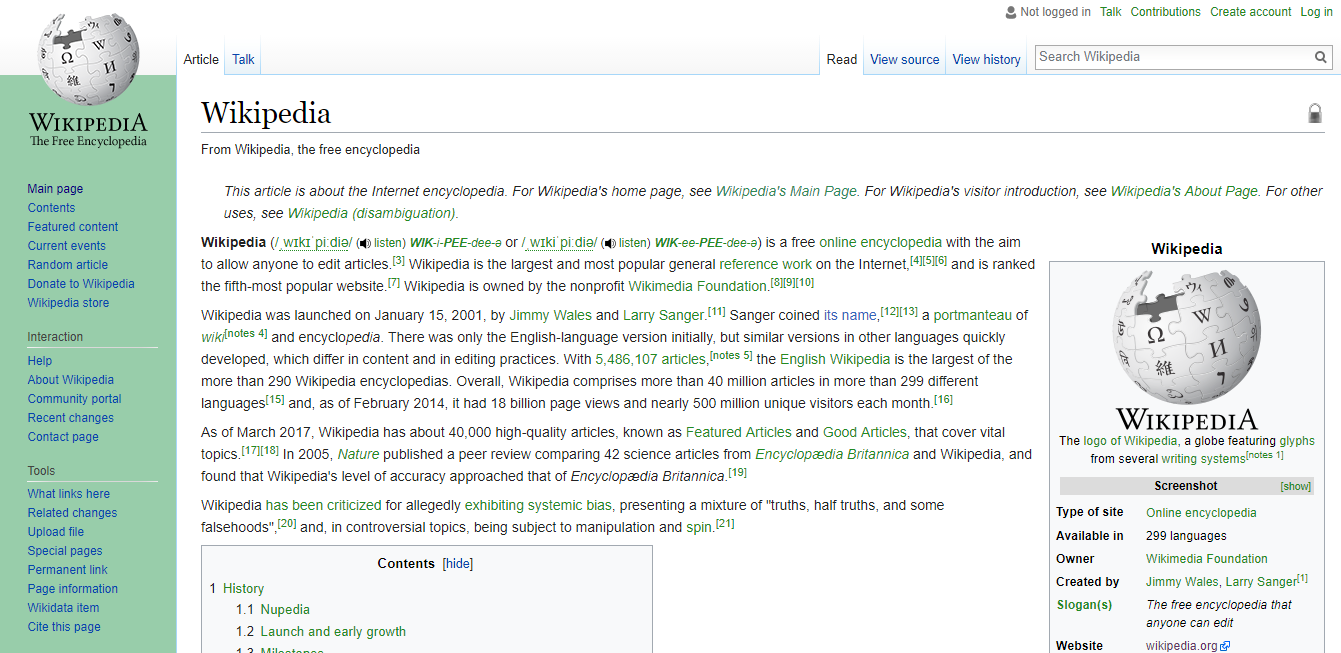Open the infobox Wikipedia globe image

[1186, 335]
